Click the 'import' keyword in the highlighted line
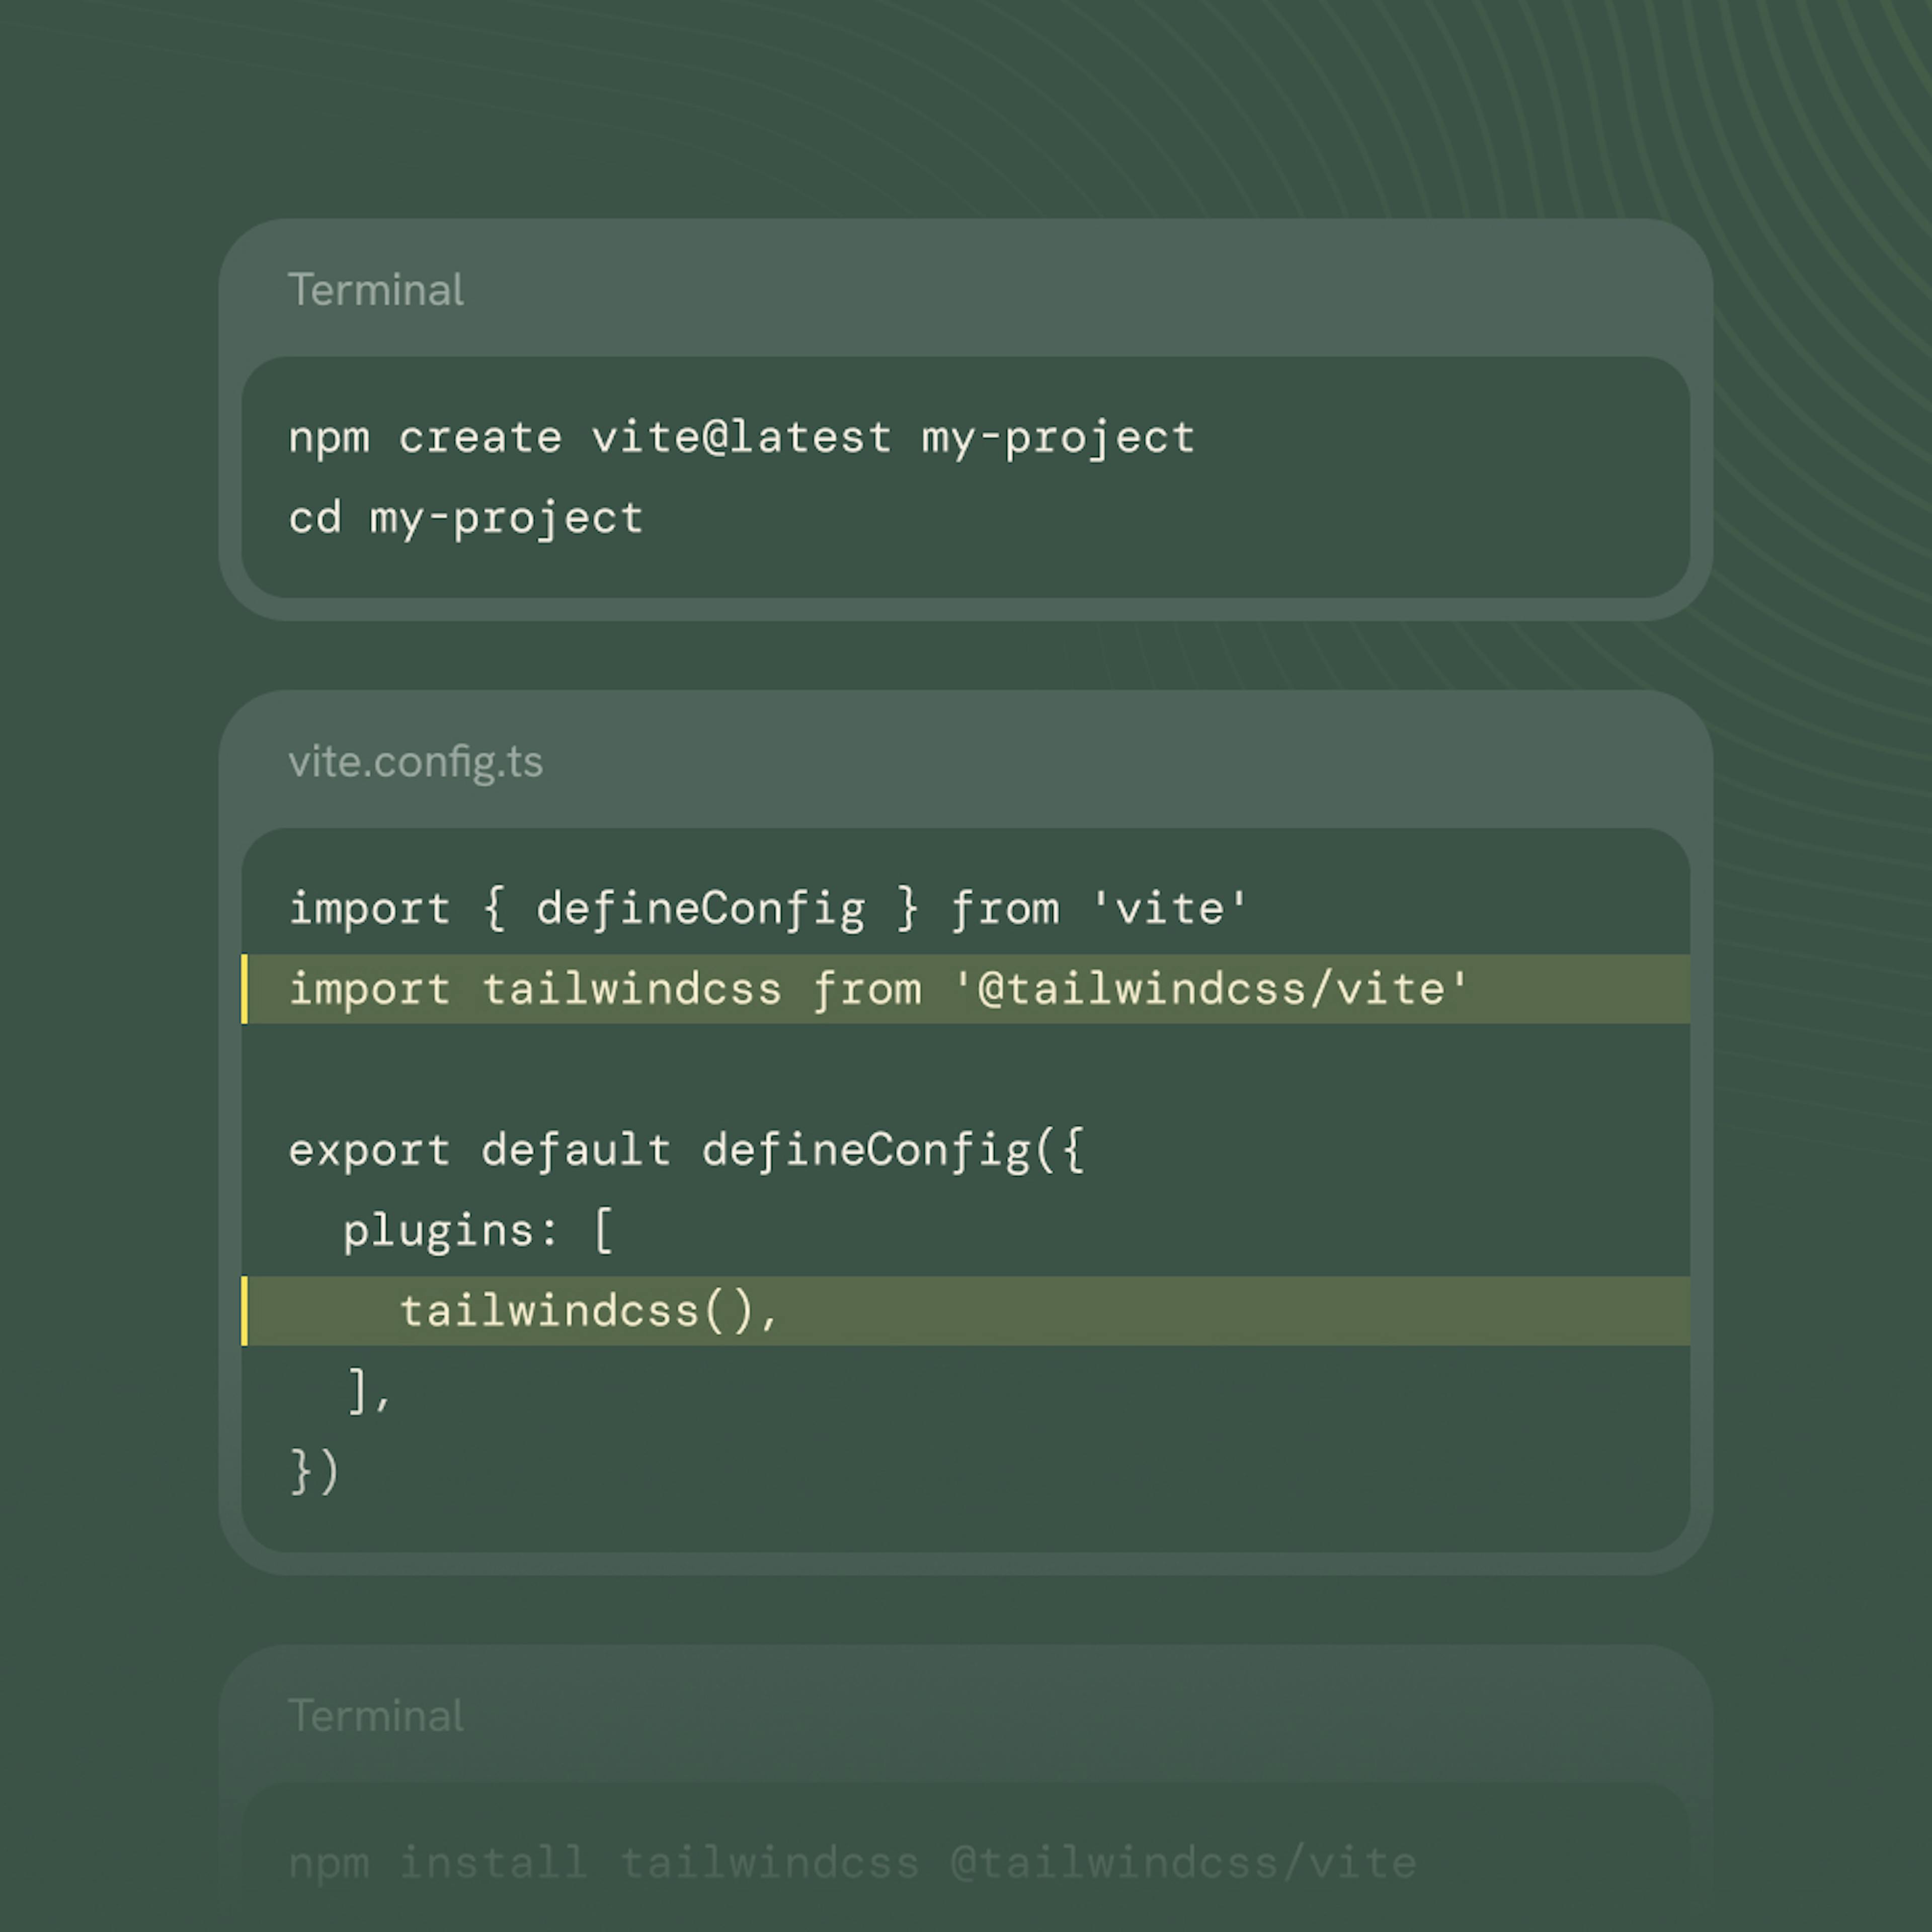The image size is (1932, 1932). click(x=369, y=989)
